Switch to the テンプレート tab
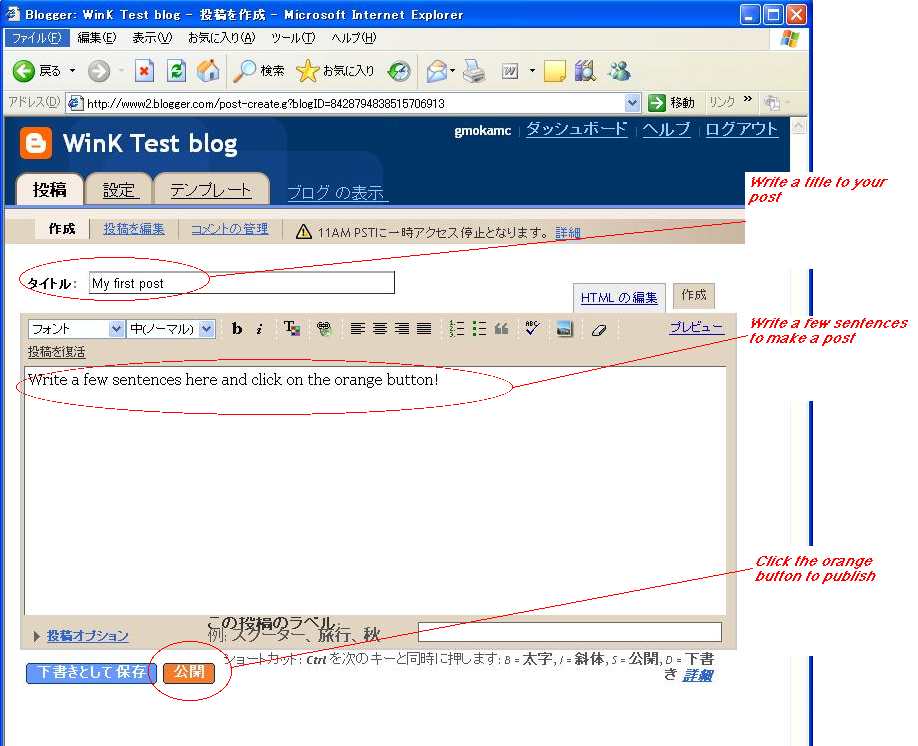The width and height of the screenshot is (918, 746). coord(211,190)
